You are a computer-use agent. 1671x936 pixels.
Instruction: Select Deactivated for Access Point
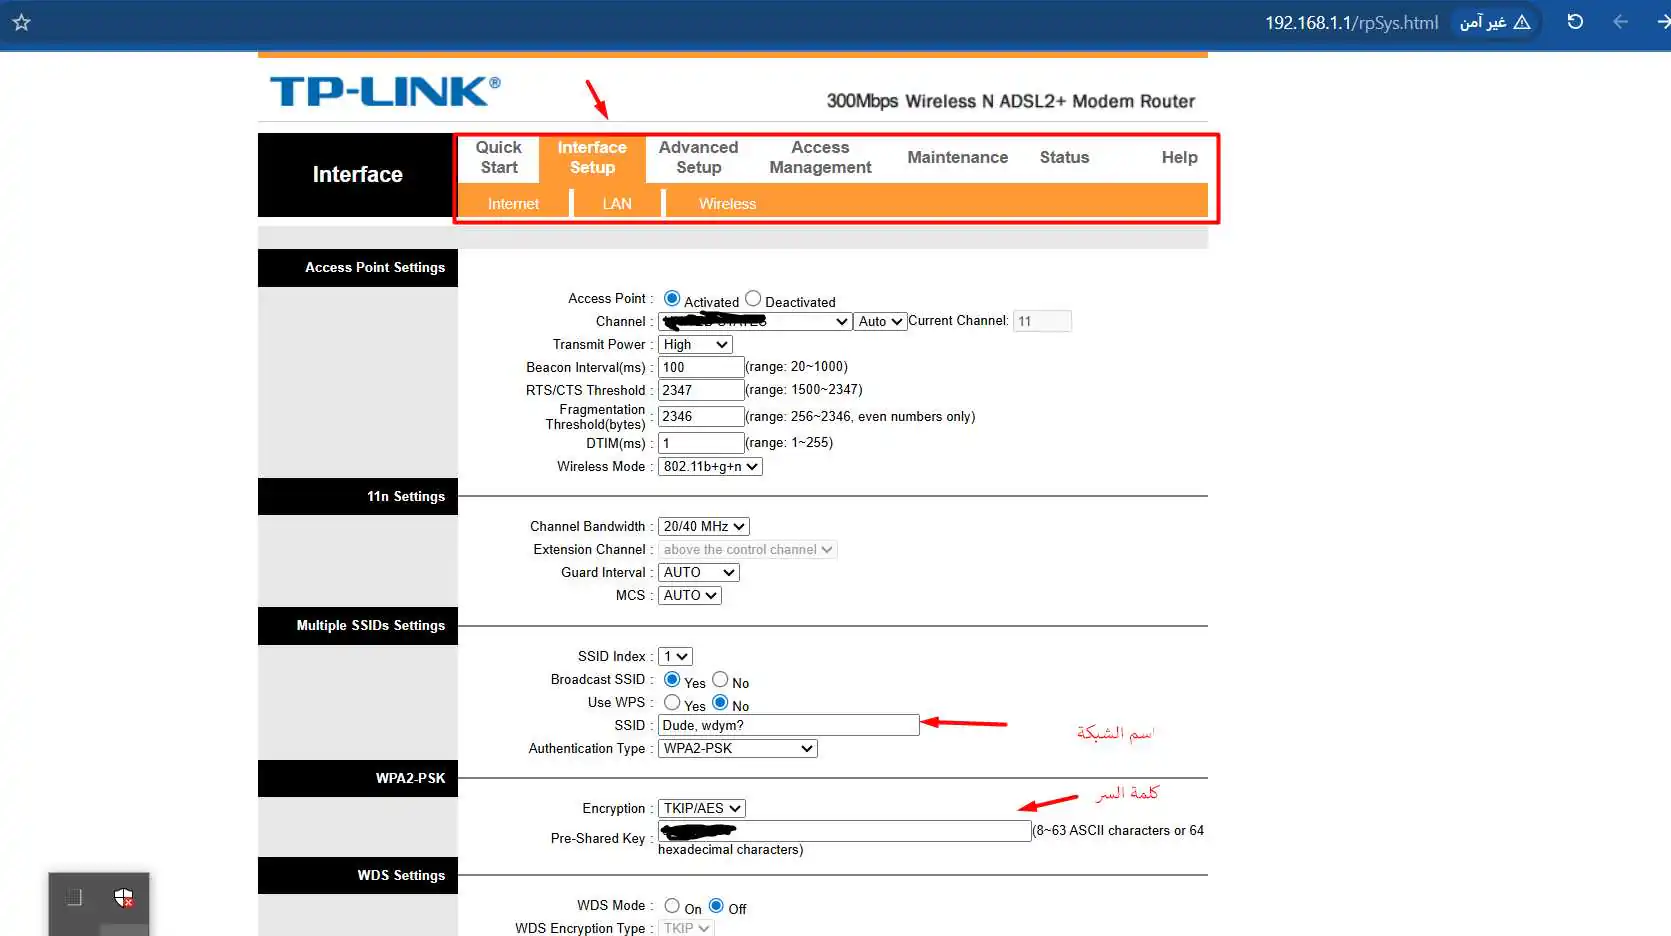[x=753, y=299]
